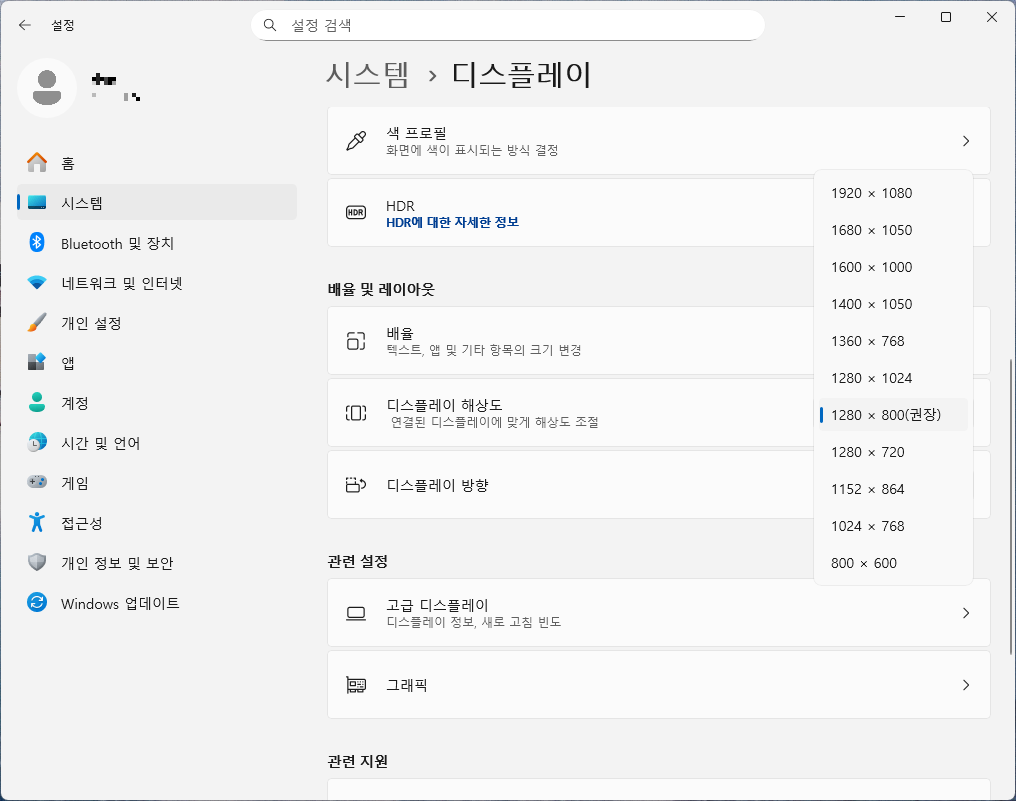Viewport: 1016px width, 801px height.
Task: Click the user profile avatar
Action: 47,88
